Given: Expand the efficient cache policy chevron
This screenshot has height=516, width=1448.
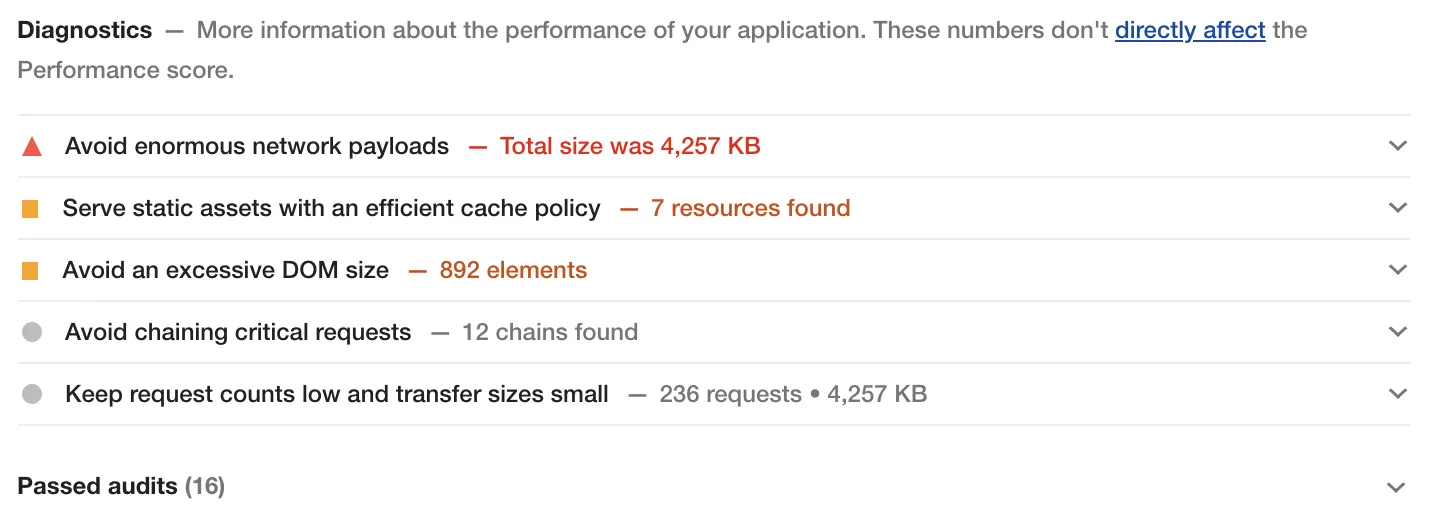Looking at the screenshot, I should [1398, 208].
